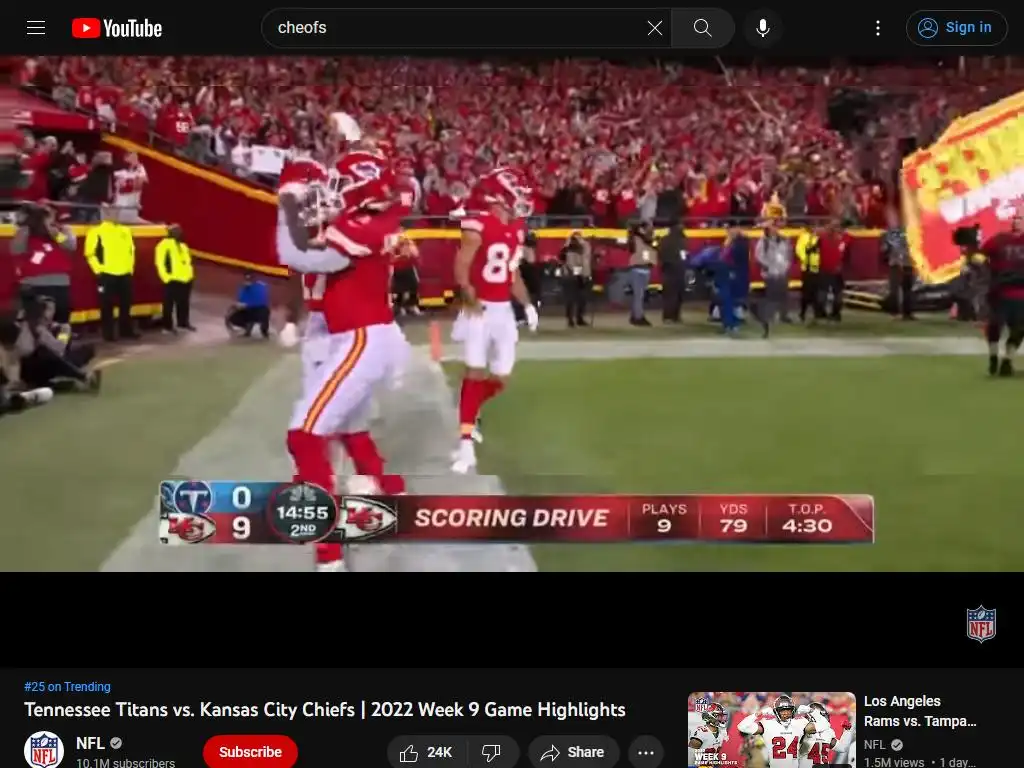
Task: Dislike the video with thumbs down
Action: (x=492, y=752)
